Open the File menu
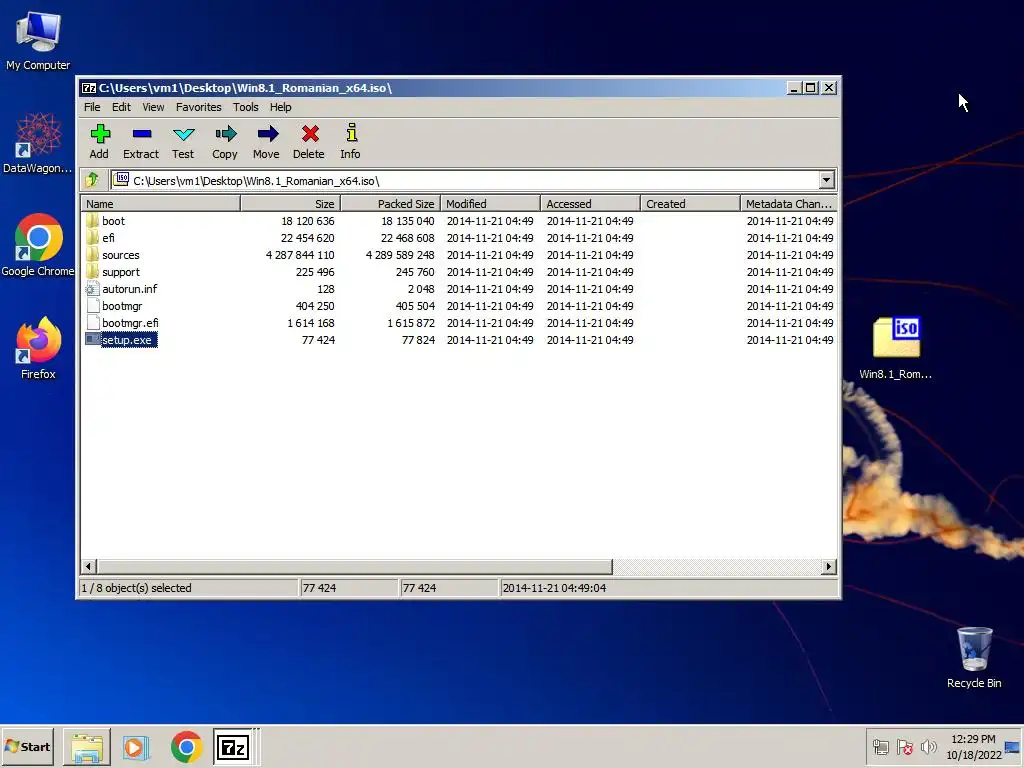The image size is (1024, 768). [x=92, y=107]
